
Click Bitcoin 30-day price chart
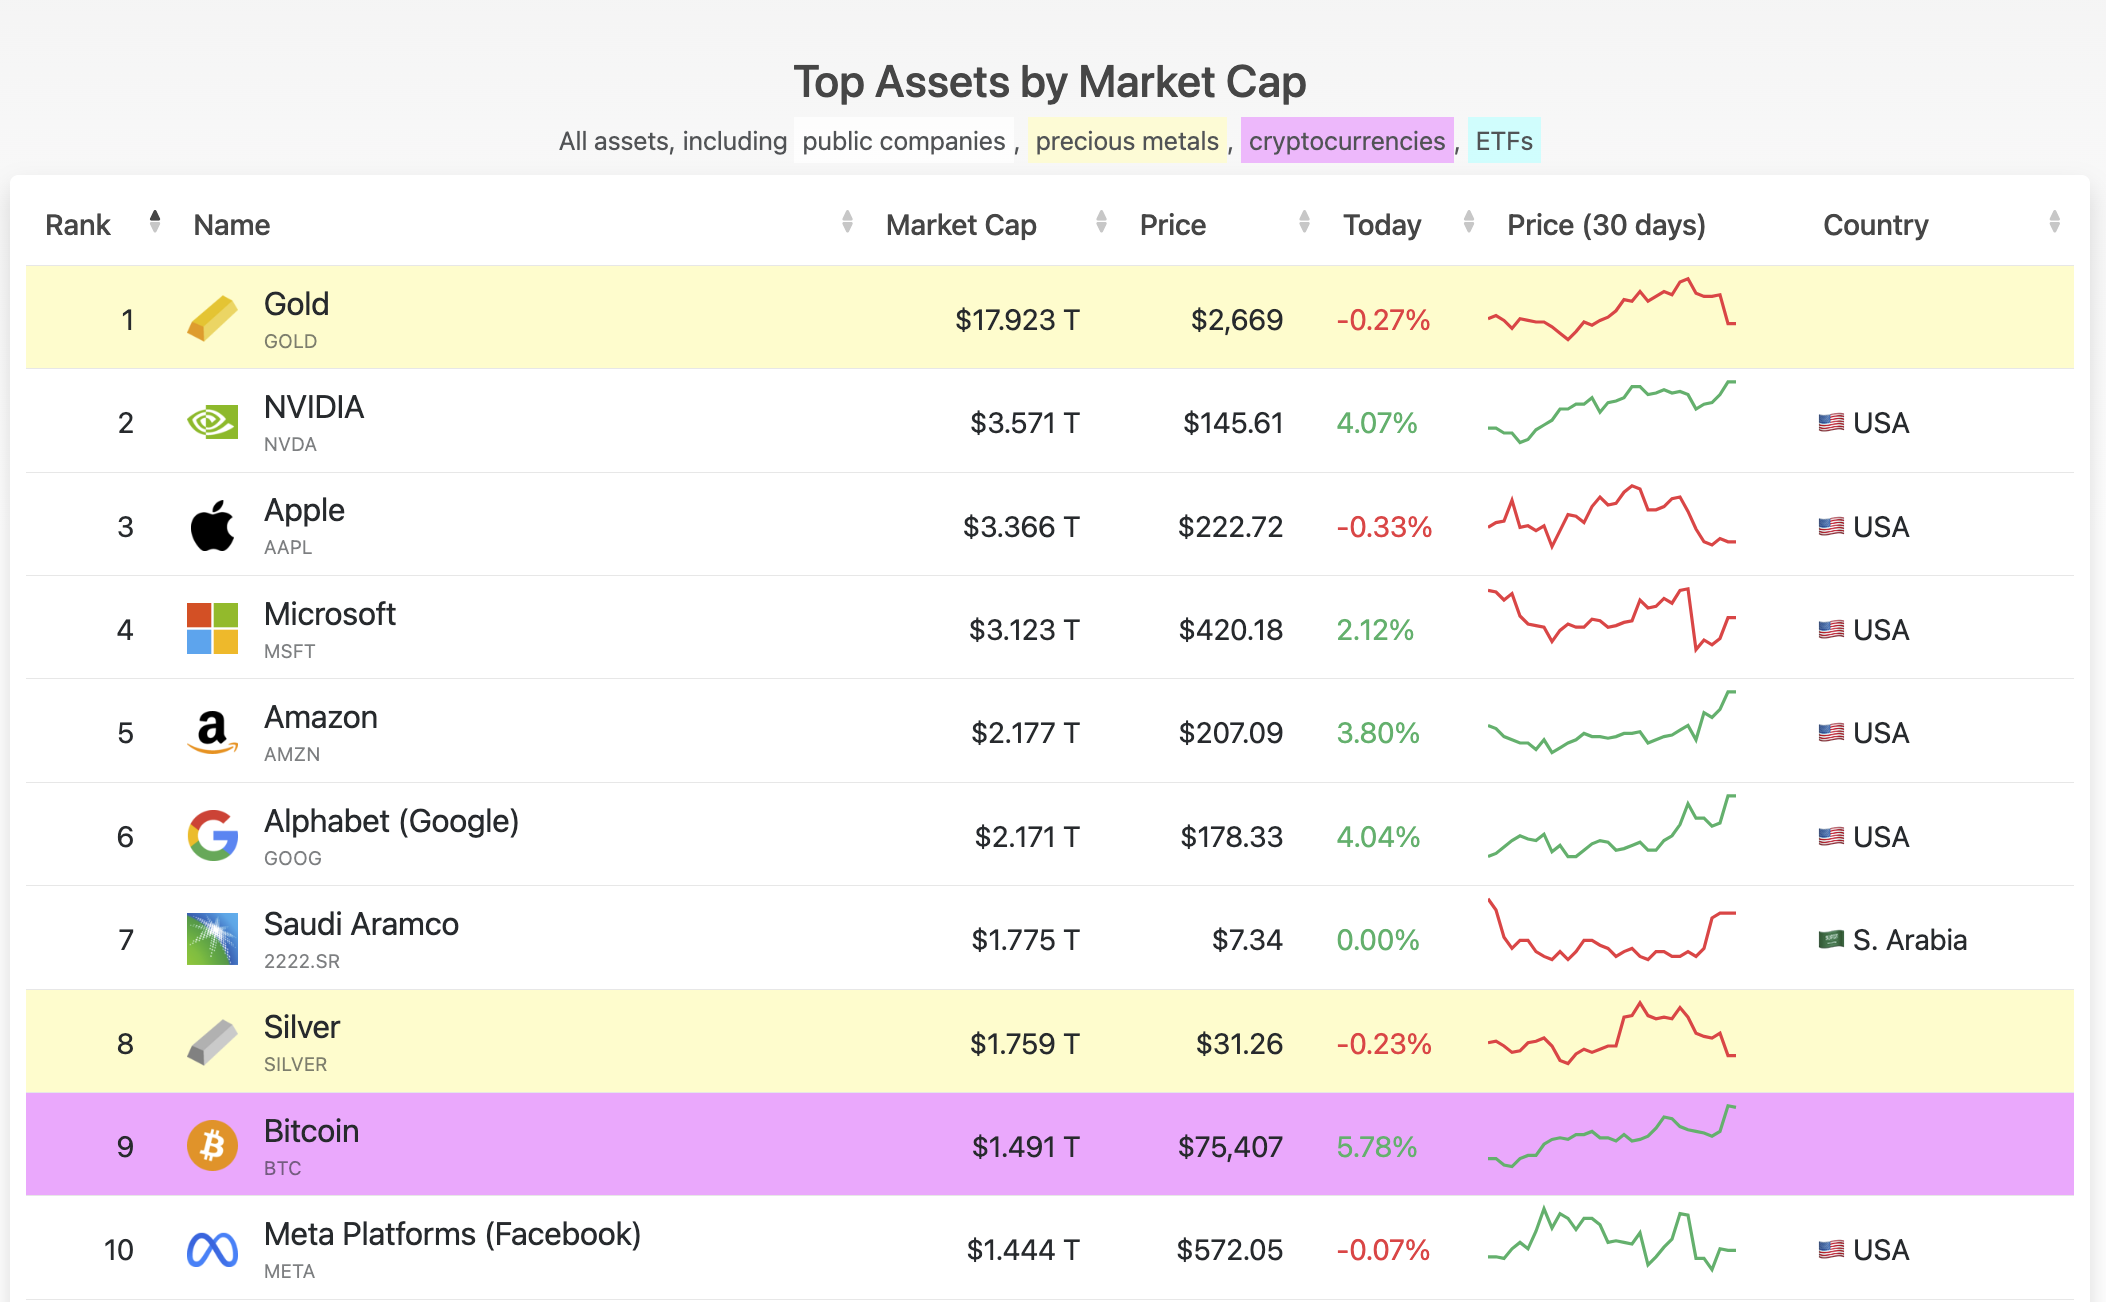click(x=1612, y=1136)
